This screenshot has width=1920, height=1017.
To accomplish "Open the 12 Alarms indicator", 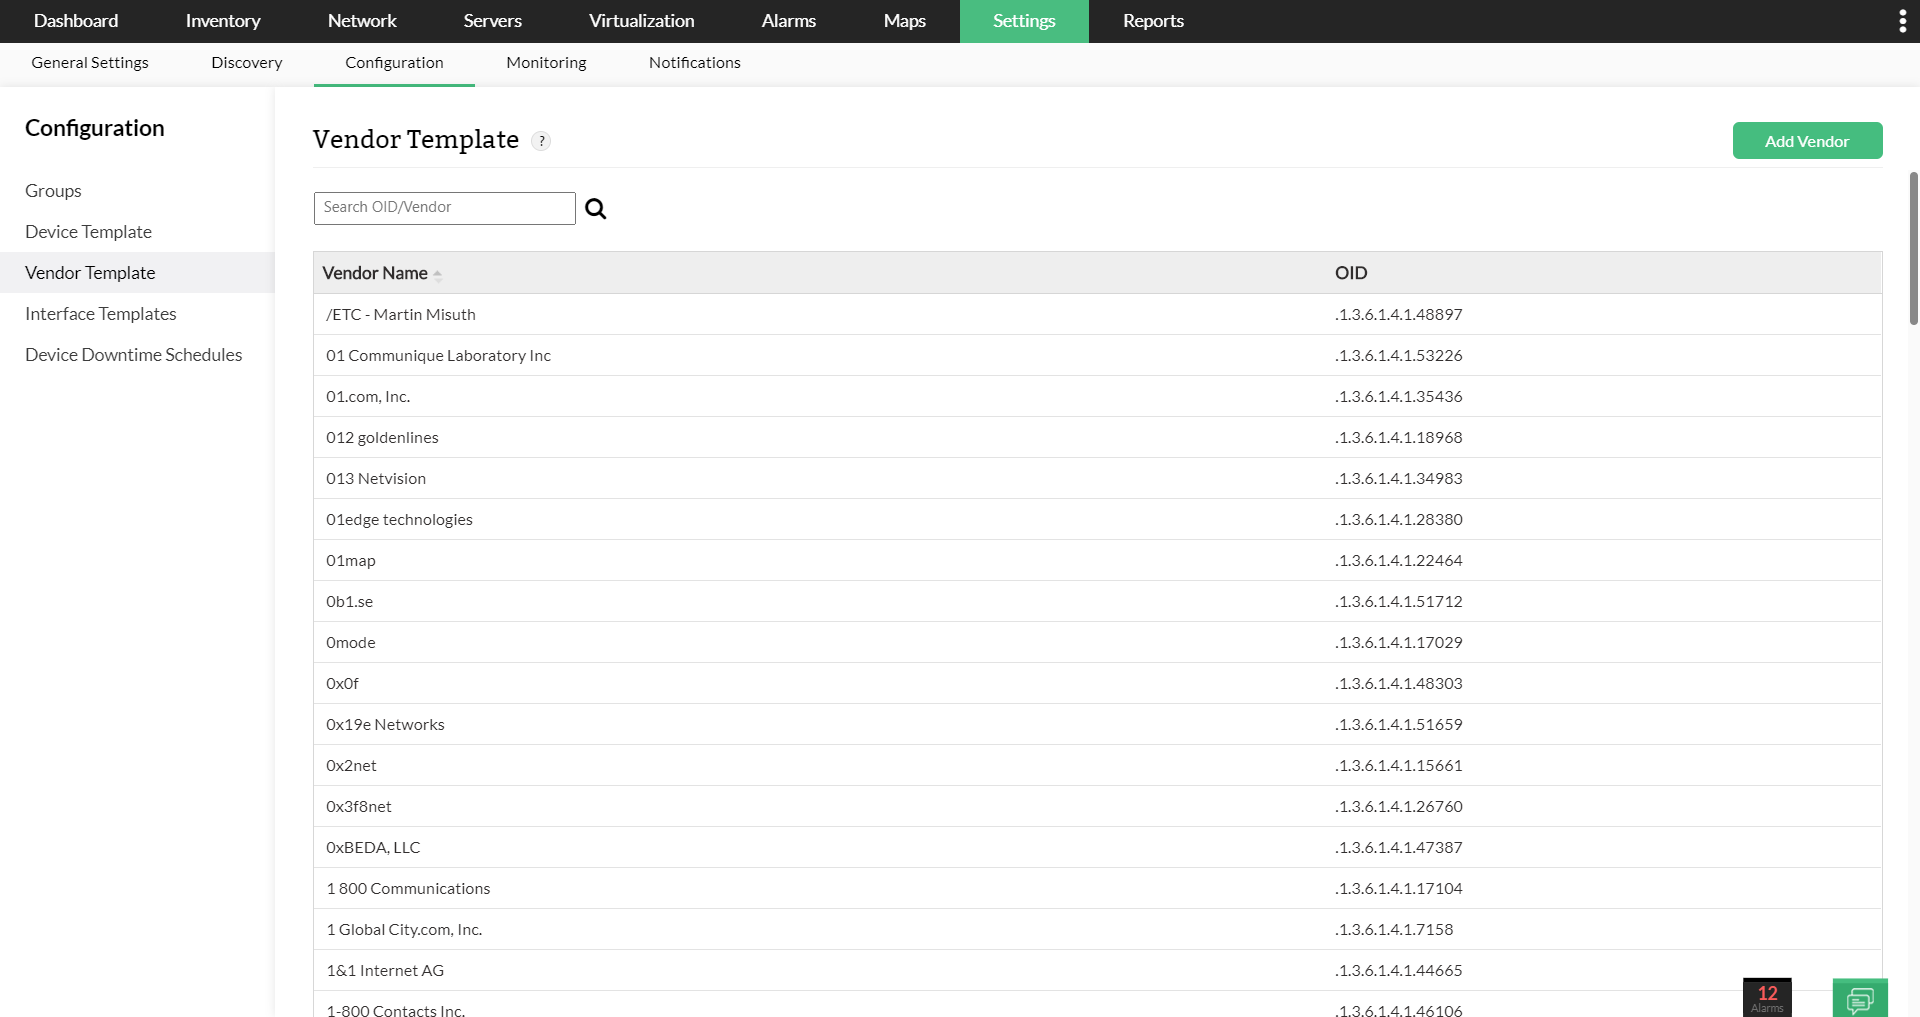I will click(1767, 998).
